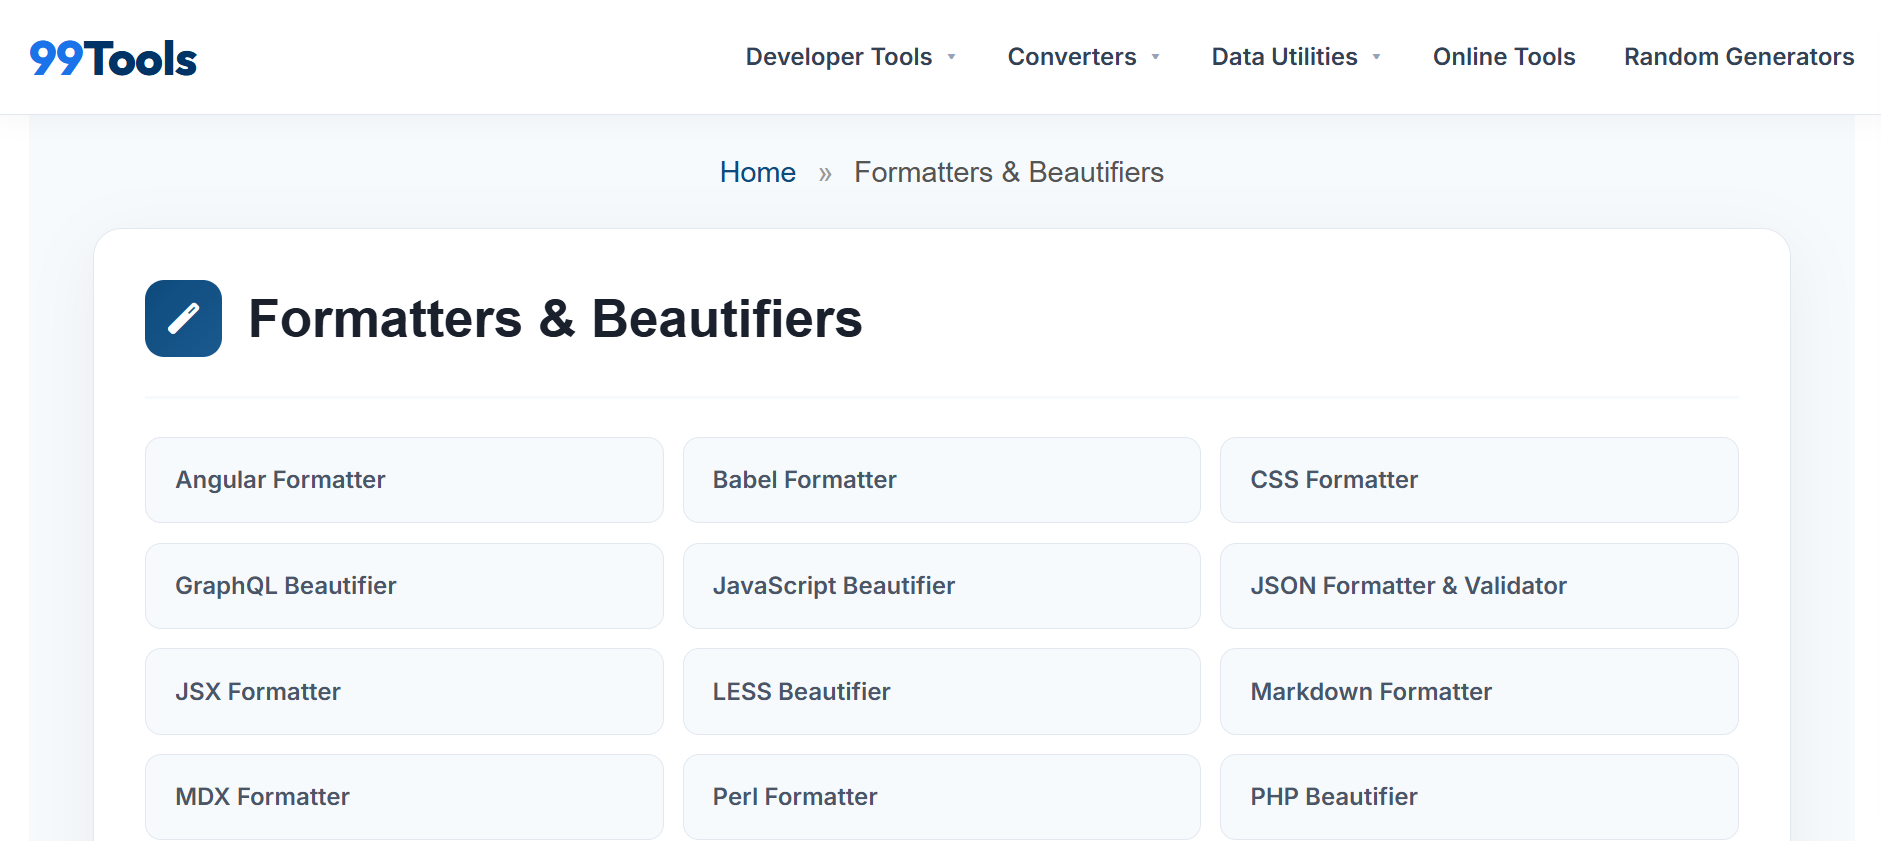Open the LESS Beautifier tool
The image size is (1881, 841).
pyautogui.click(x=941, y=691)
